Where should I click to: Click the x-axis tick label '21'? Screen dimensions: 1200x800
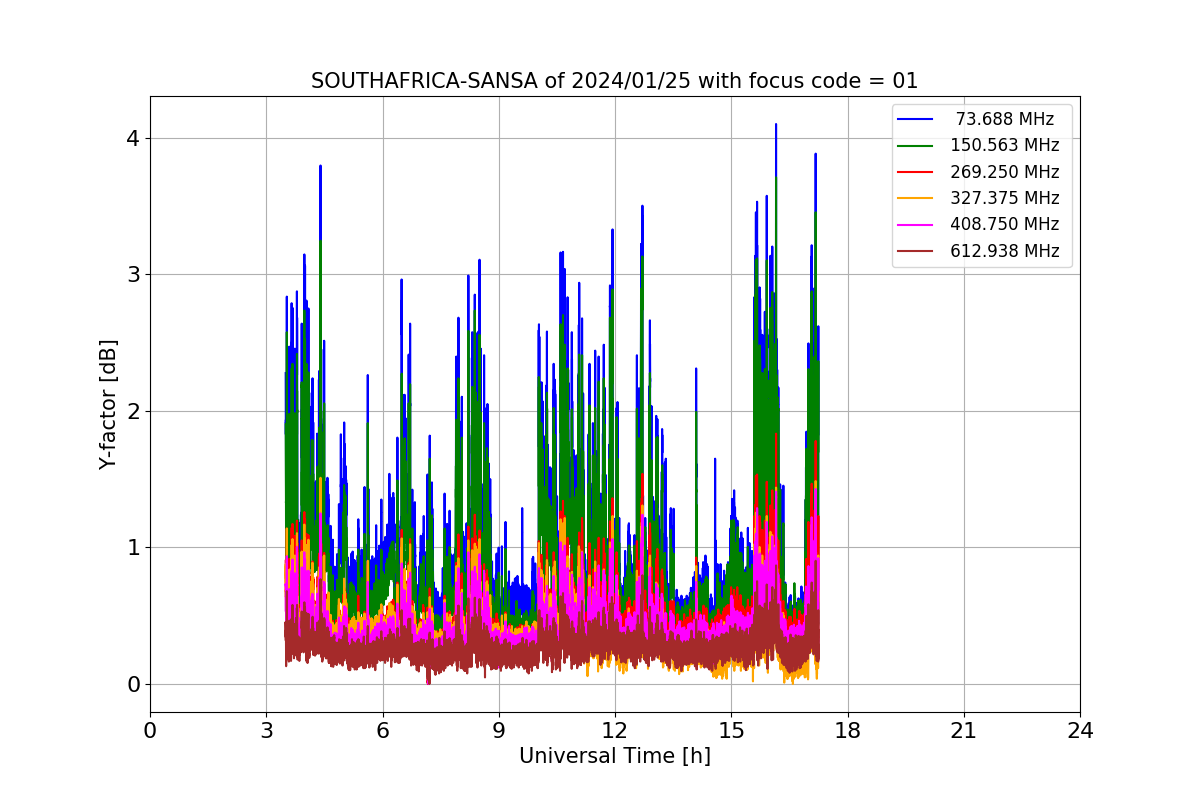pyautogui.click(x=964, y=731)
